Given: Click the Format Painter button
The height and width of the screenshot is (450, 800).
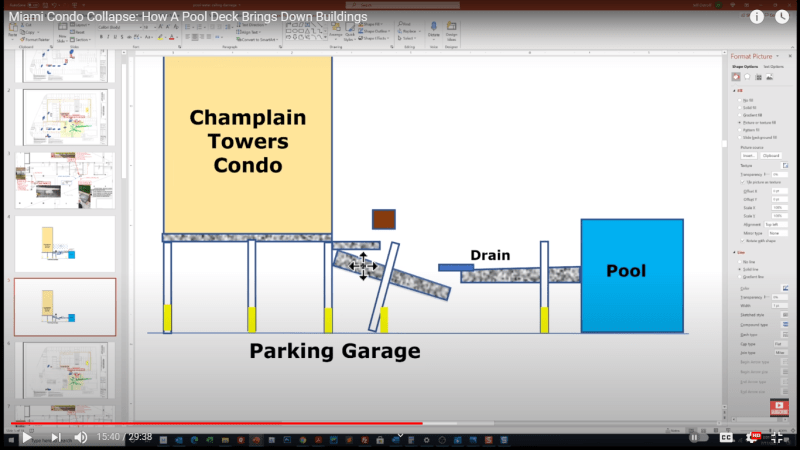Looking at the screenshot, I should (x=35, y=40).
